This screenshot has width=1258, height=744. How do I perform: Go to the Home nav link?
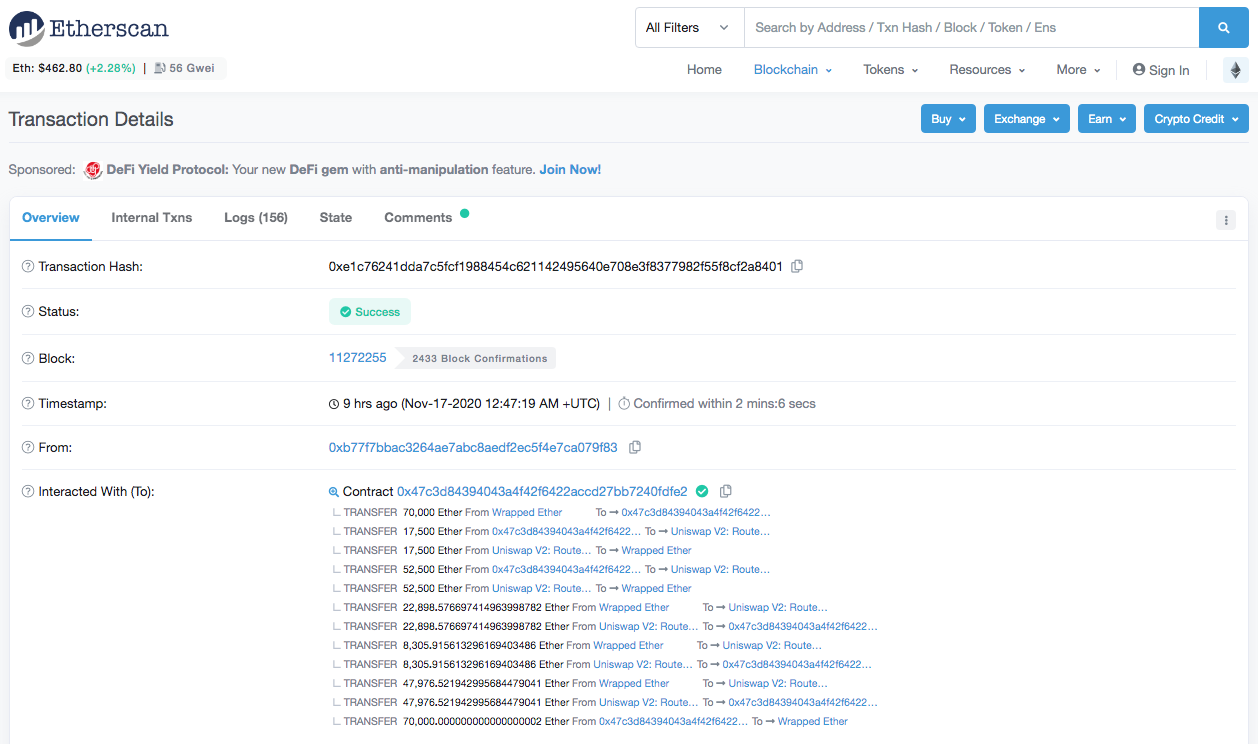click(704, 70)
